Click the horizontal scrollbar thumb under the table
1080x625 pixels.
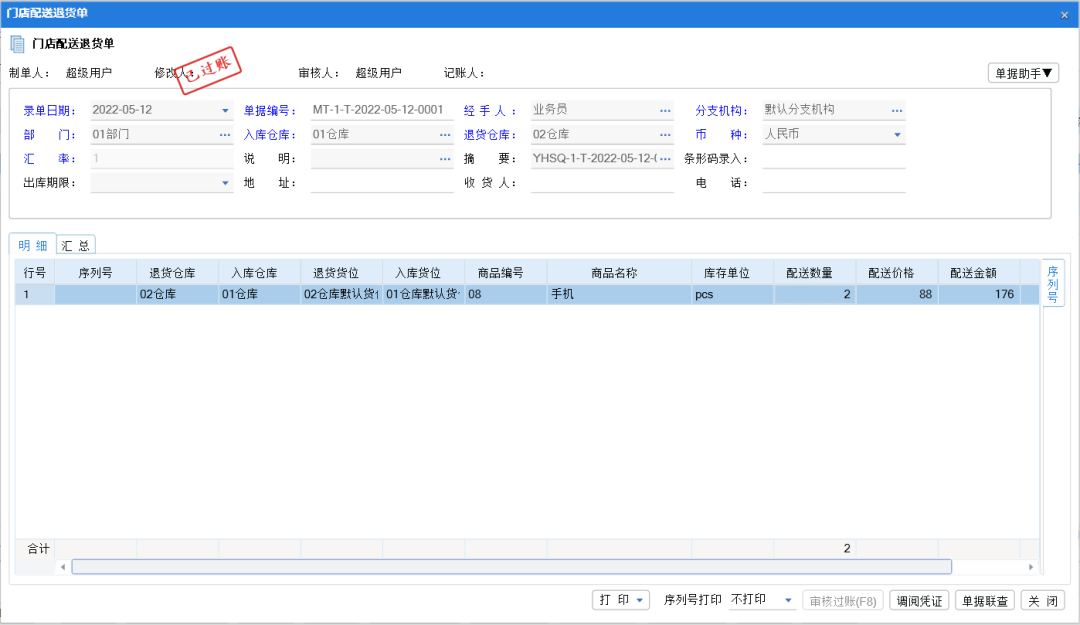[512, 566]
